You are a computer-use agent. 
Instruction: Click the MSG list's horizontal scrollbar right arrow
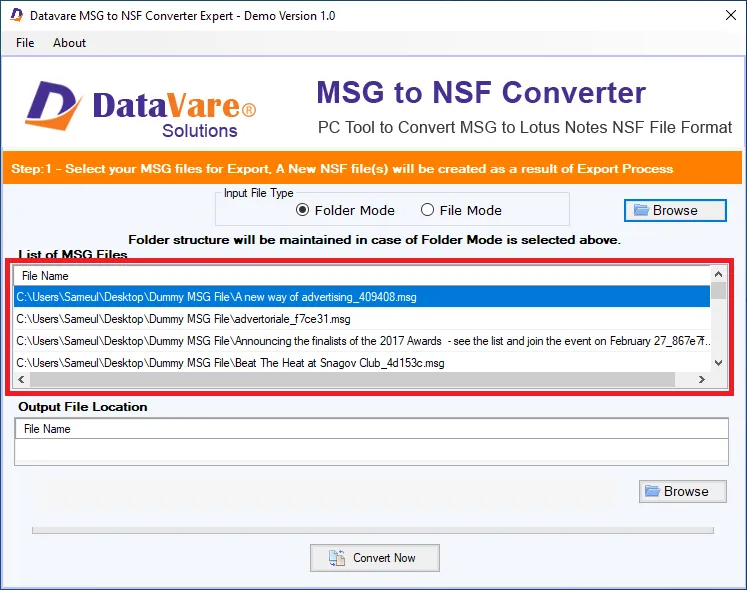702,380
